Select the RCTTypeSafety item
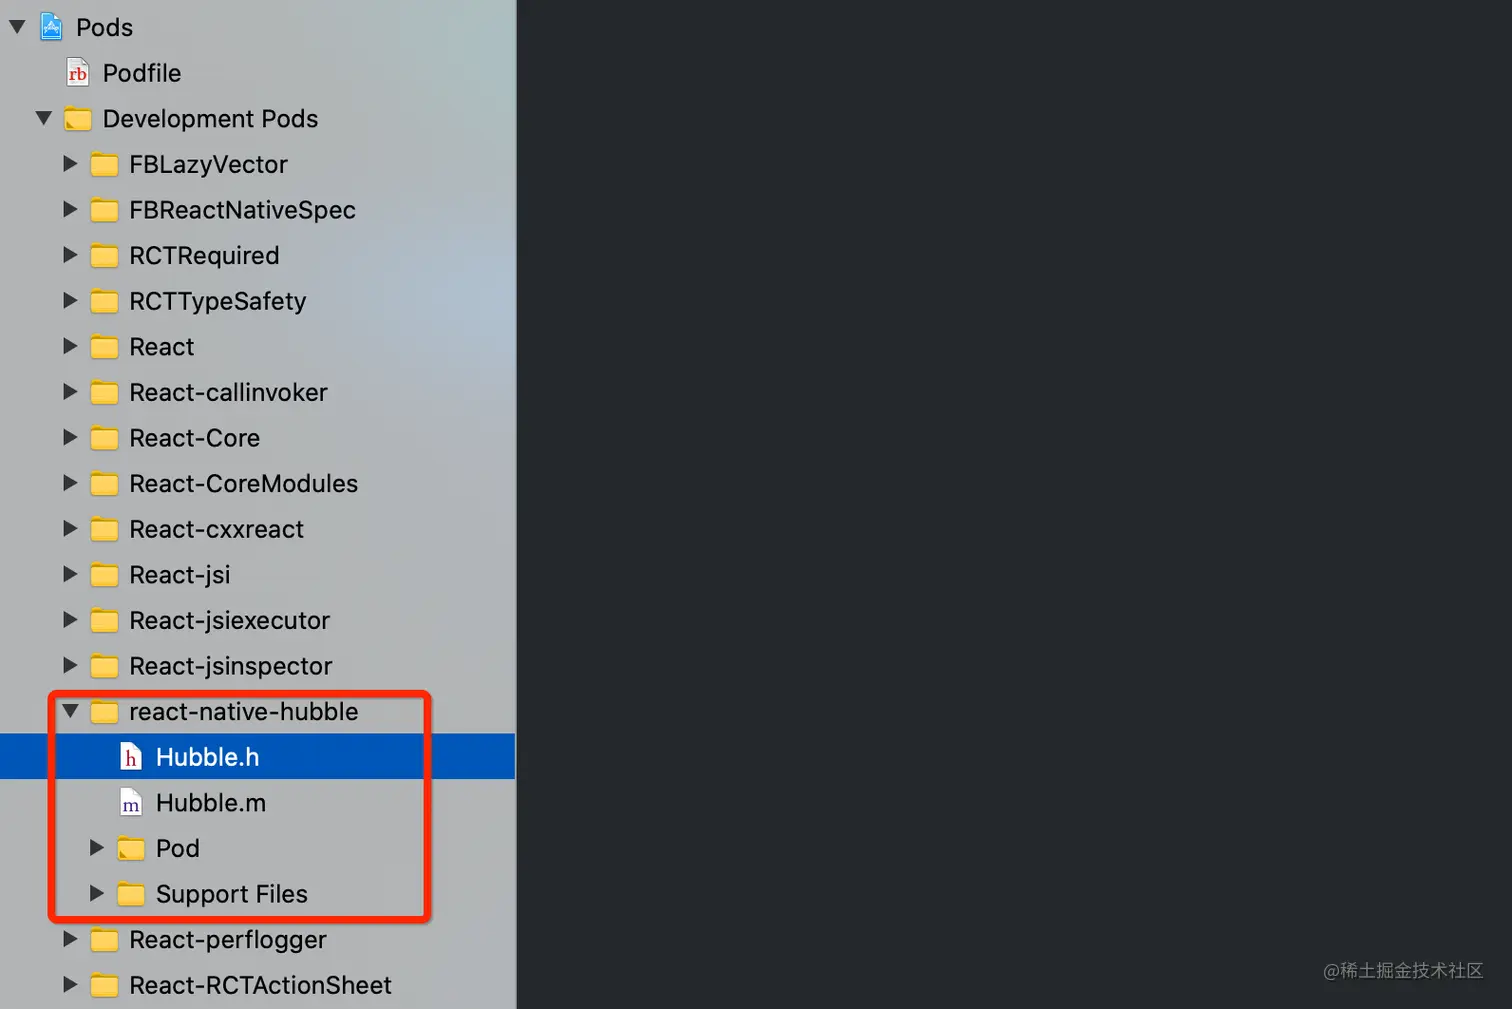The height and width of the screenshot is (1009, 1512). click(x=217, y=301)
